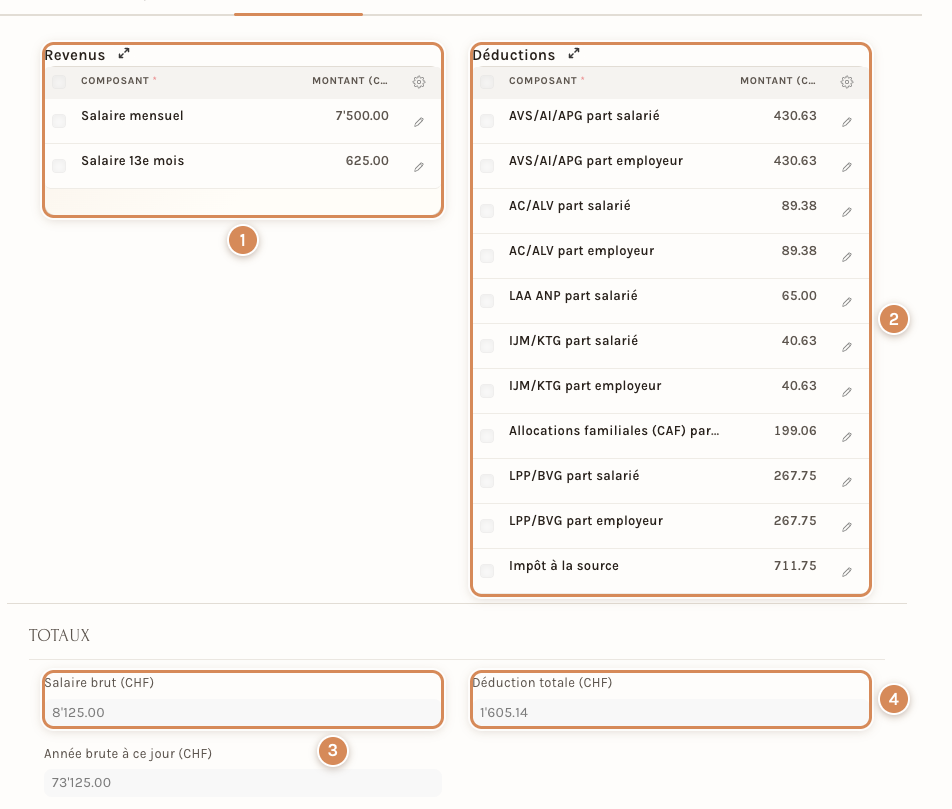Image resolution: width=952 pixels, height=809 pixels.
Task: Edit the AC/ALV part employeur row
Action: [847, 257]
